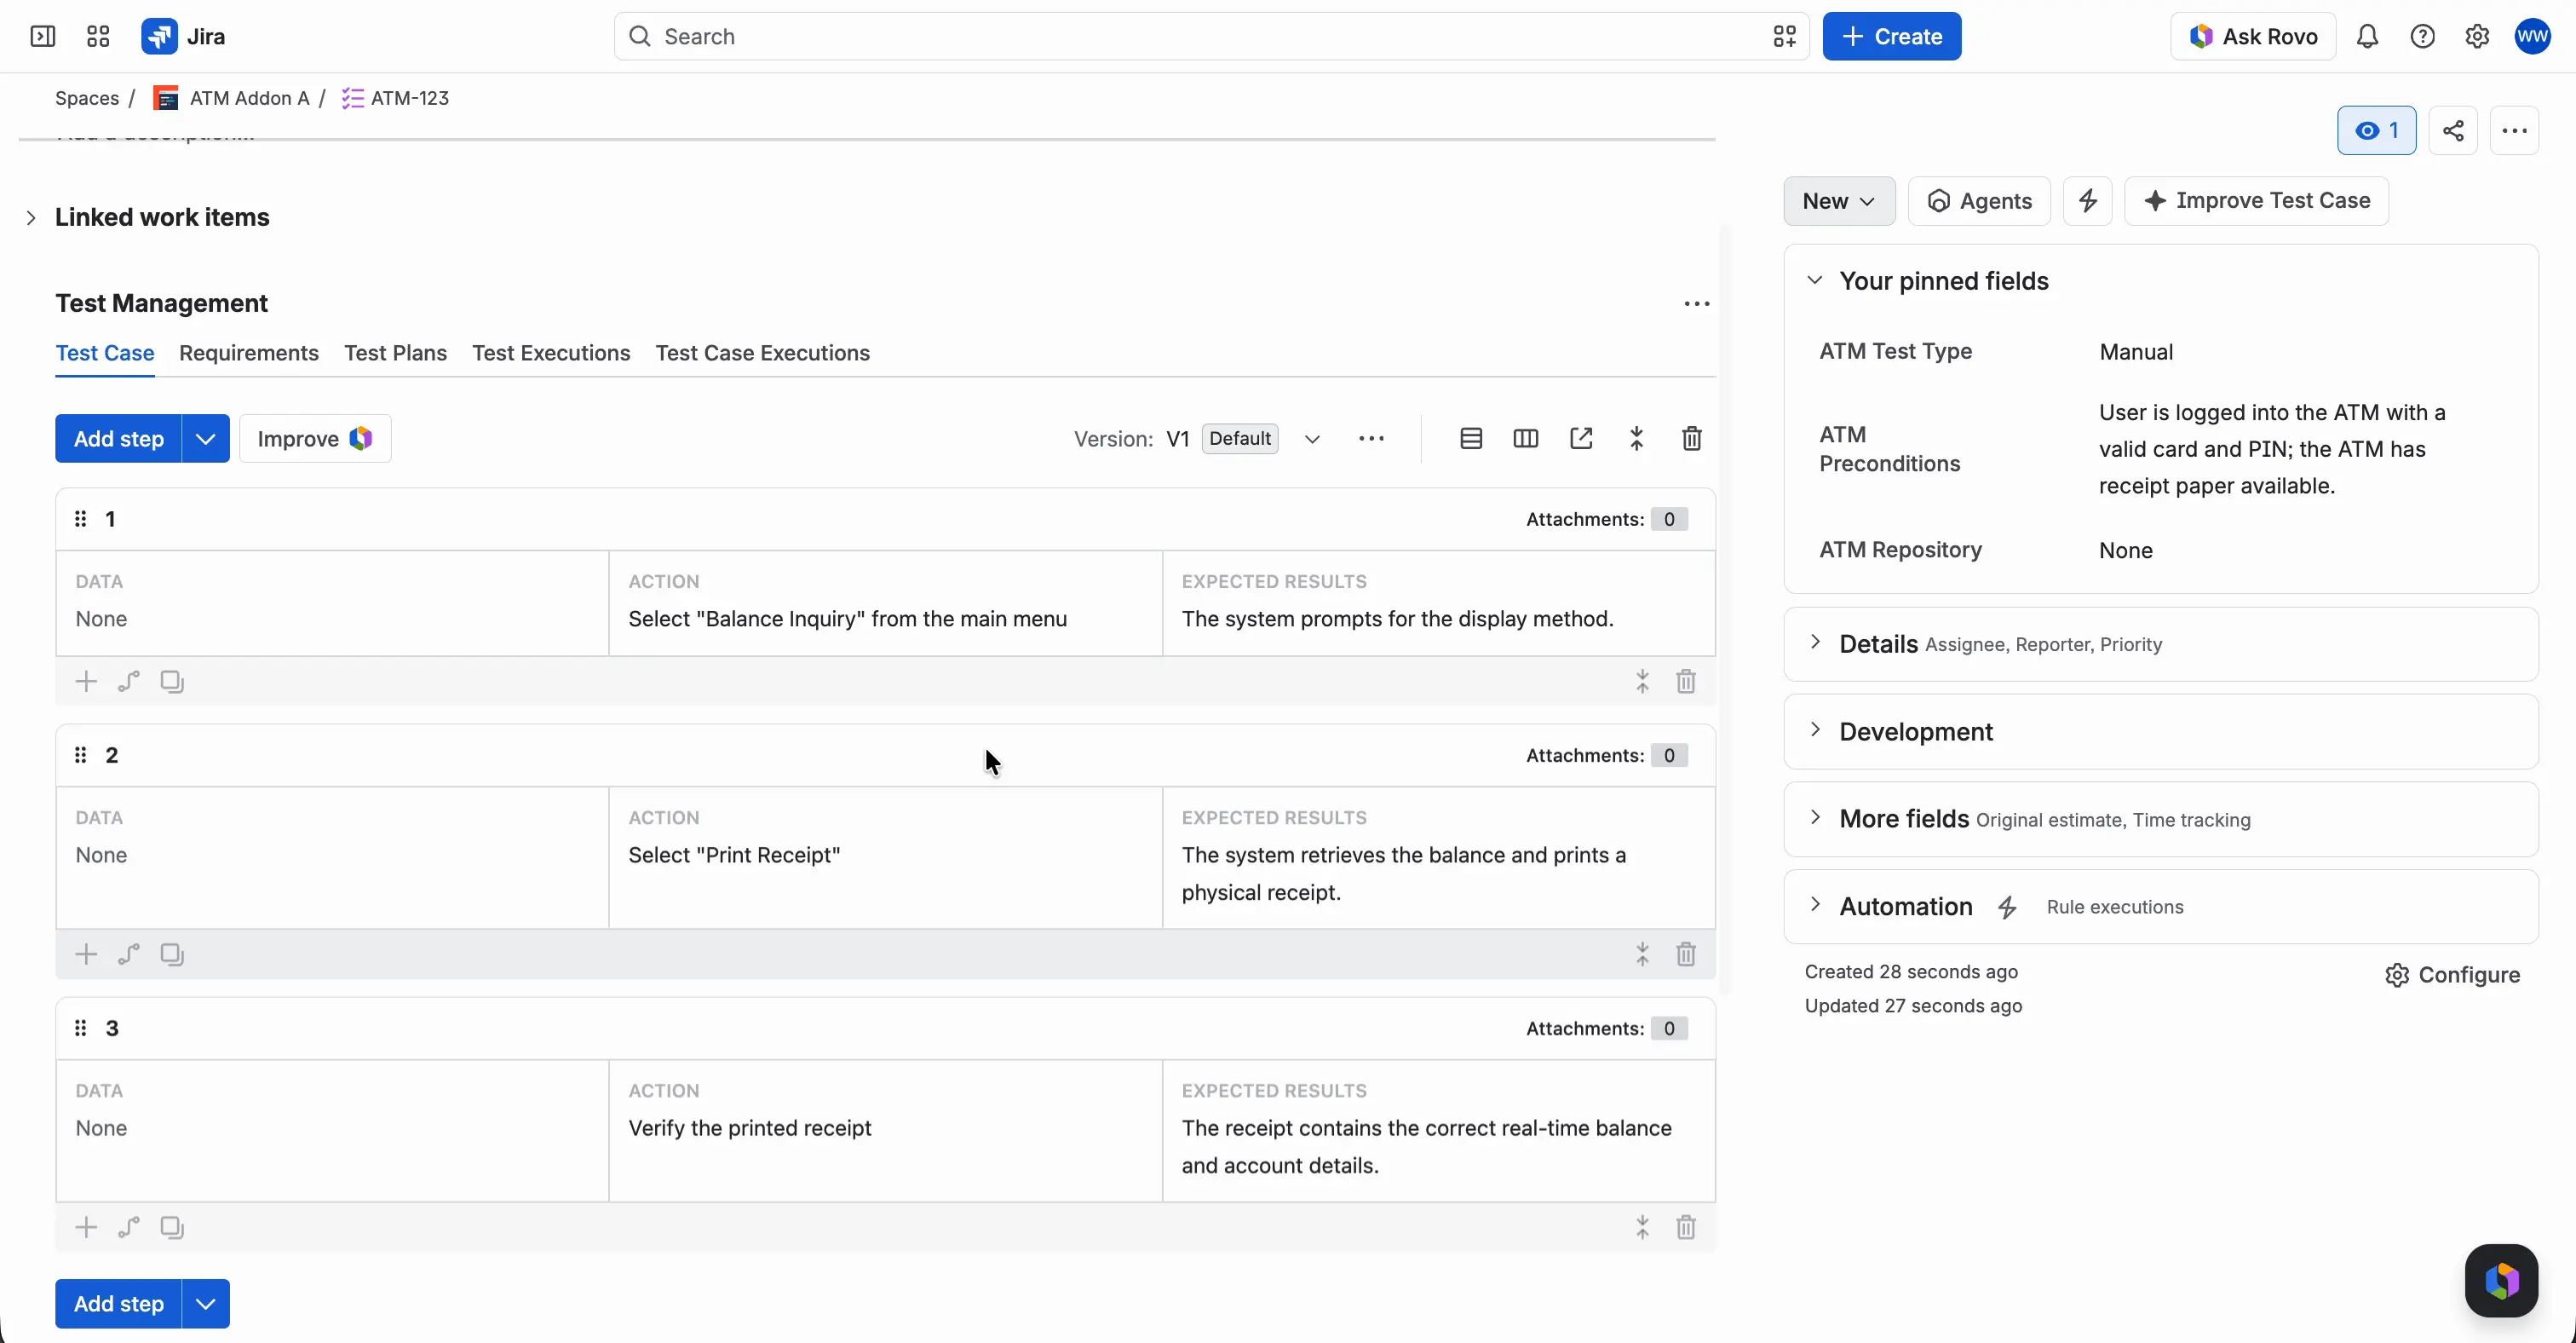
Task: Open the top Add step dropdown arrow
Action: (205, 439)
